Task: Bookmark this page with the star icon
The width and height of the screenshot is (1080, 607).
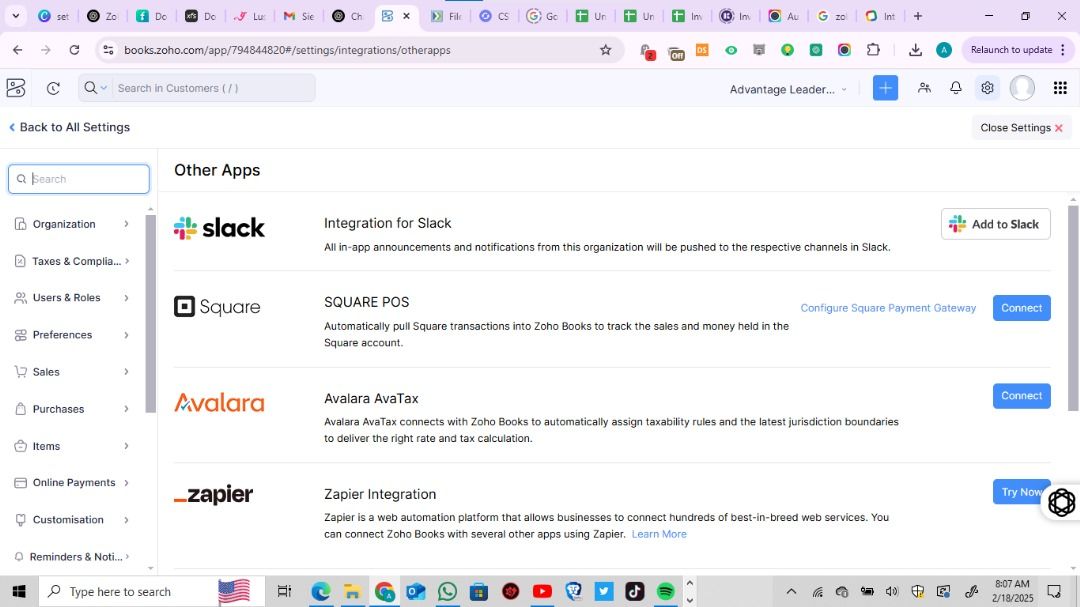Action: (x=605, y=50)
